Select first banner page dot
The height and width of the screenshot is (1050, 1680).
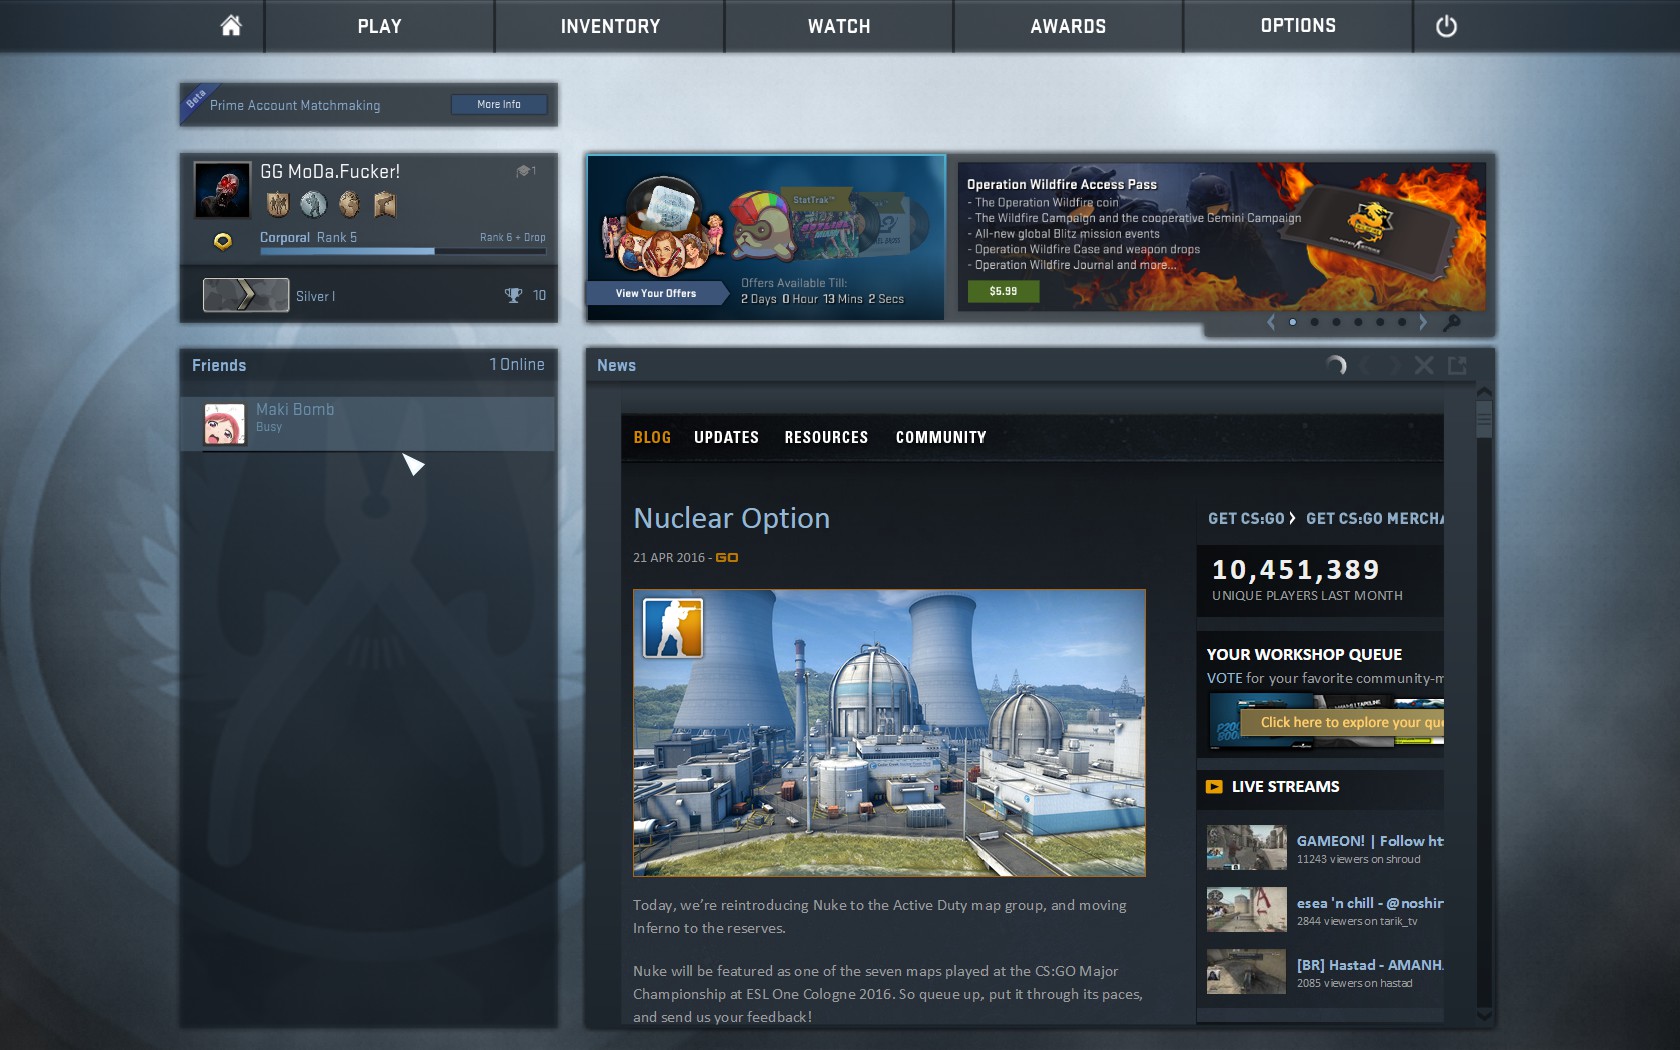click(1293, 322)
